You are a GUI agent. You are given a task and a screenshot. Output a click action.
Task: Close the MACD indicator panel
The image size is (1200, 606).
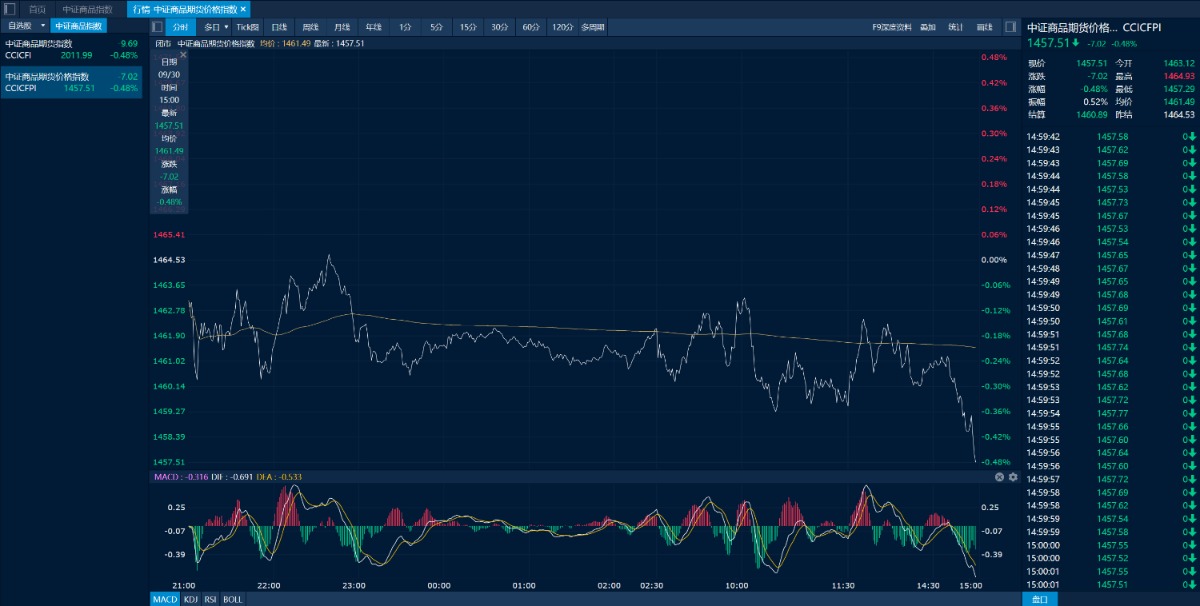999,477
